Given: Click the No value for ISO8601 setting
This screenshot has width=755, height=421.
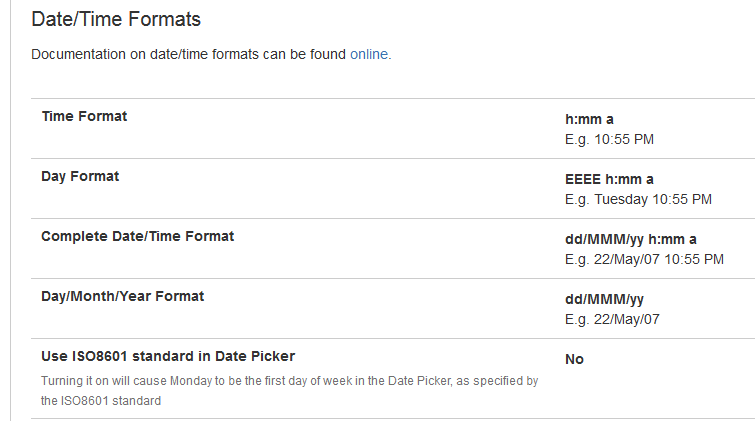Looking at the screenshot, I should click(x=574, y=359).
